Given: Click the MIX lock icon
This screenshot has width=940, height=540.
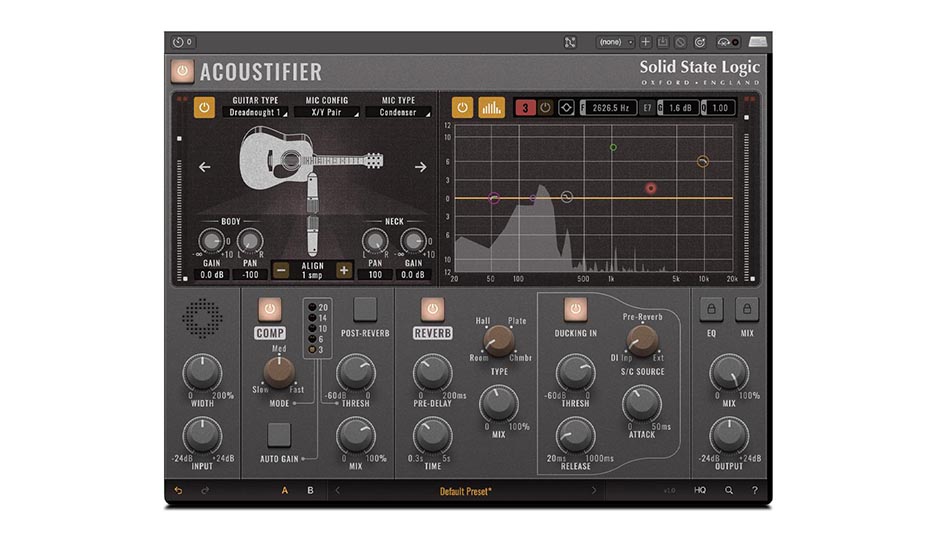Looking at the screenshot, I should (747, 308).
